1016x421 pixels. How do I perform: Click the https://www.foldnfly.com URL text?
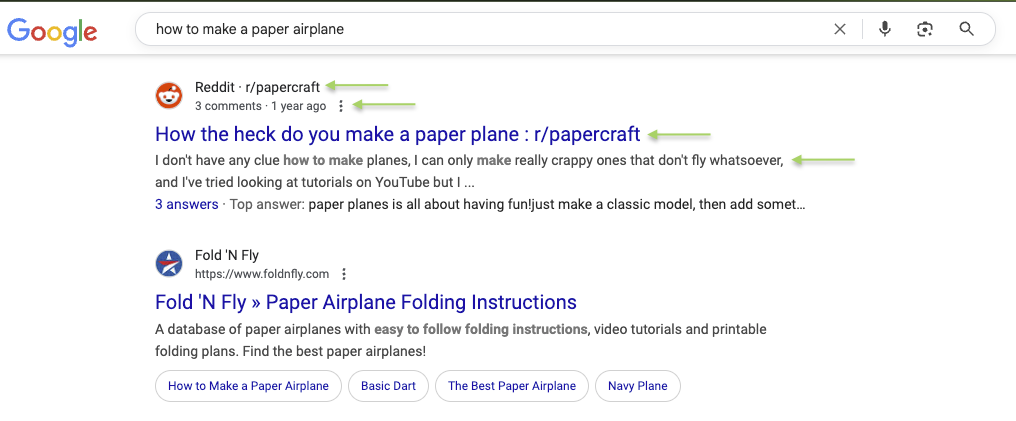click(262, 274)
